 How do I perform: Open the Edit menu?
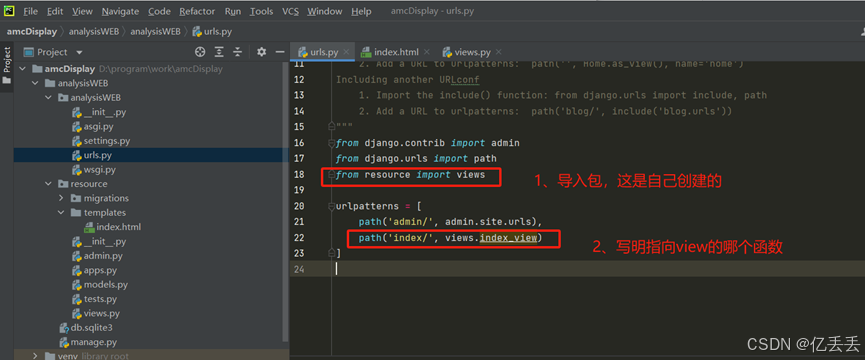(55, 11)
